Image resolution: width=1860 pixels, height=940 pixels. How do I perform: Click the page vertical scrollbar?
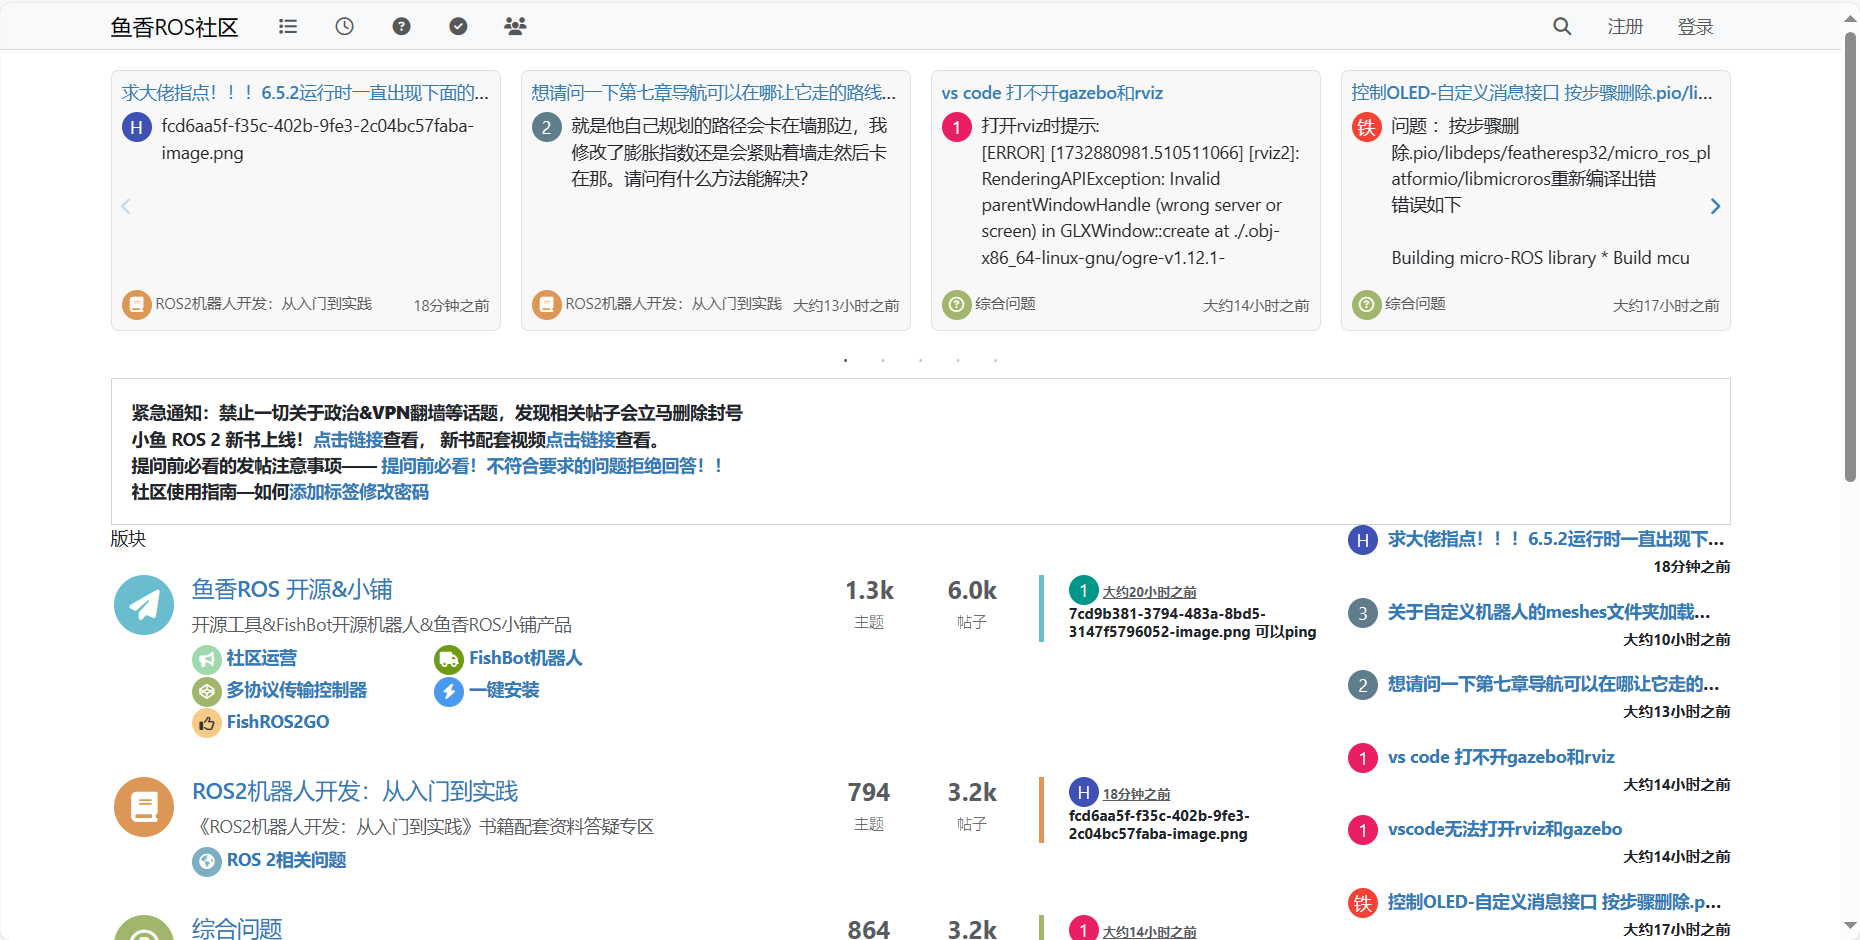click(x=1850, y=300)
